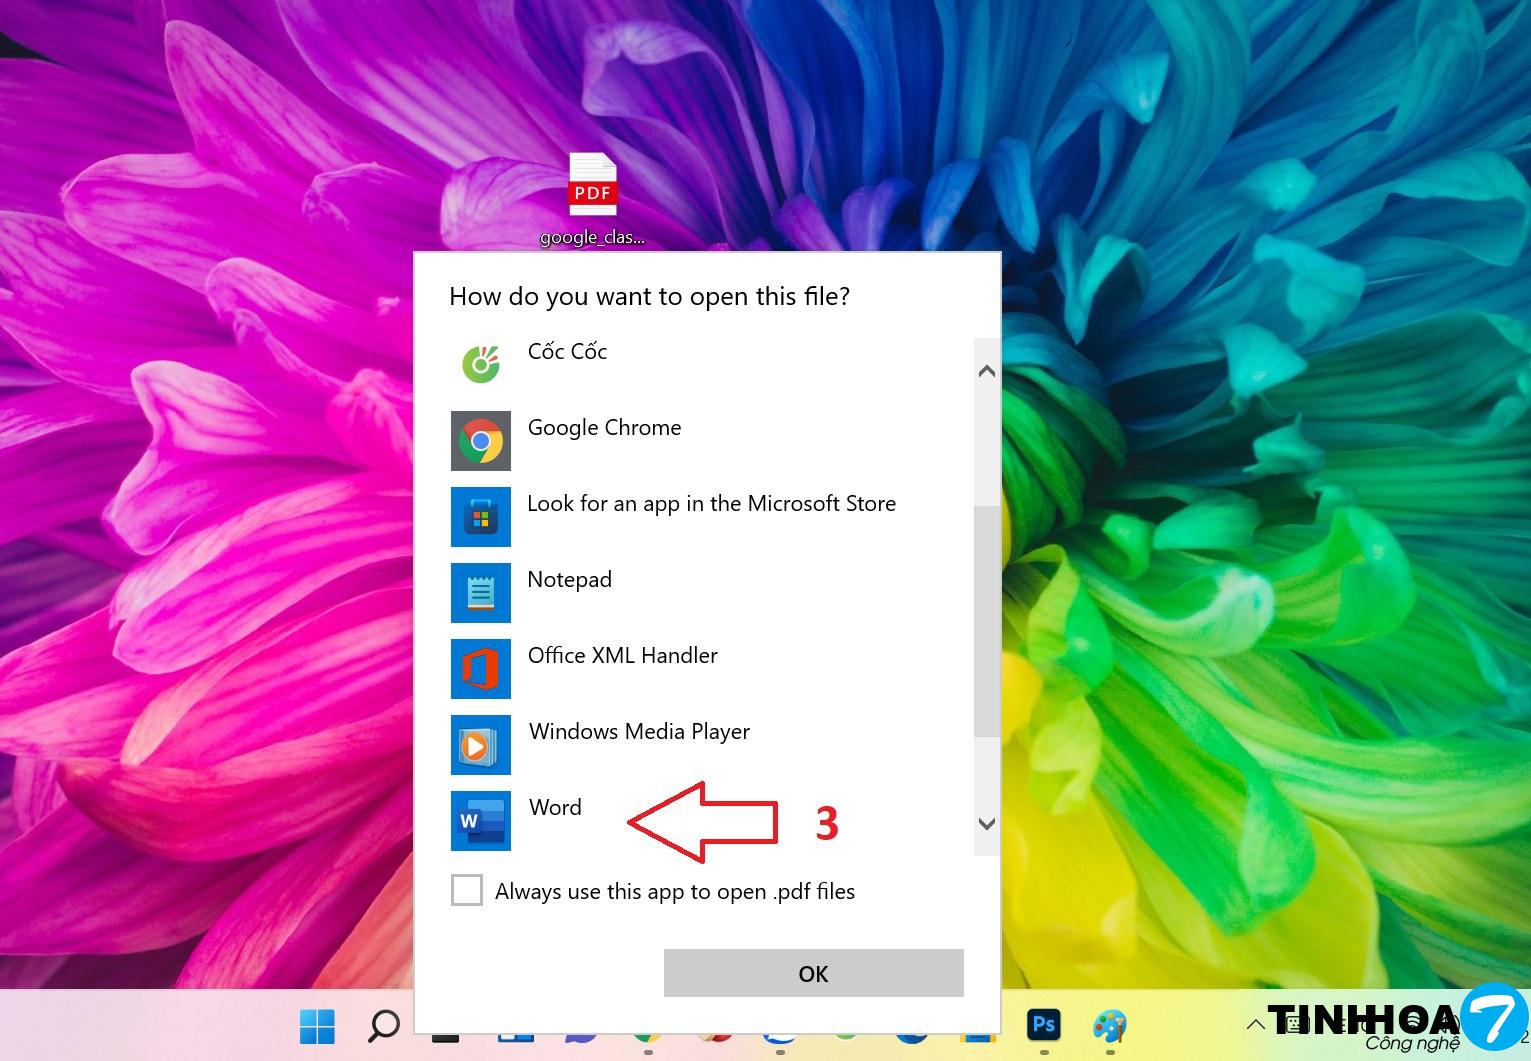Open the Paint app in taskbar

[1109, 1025]
